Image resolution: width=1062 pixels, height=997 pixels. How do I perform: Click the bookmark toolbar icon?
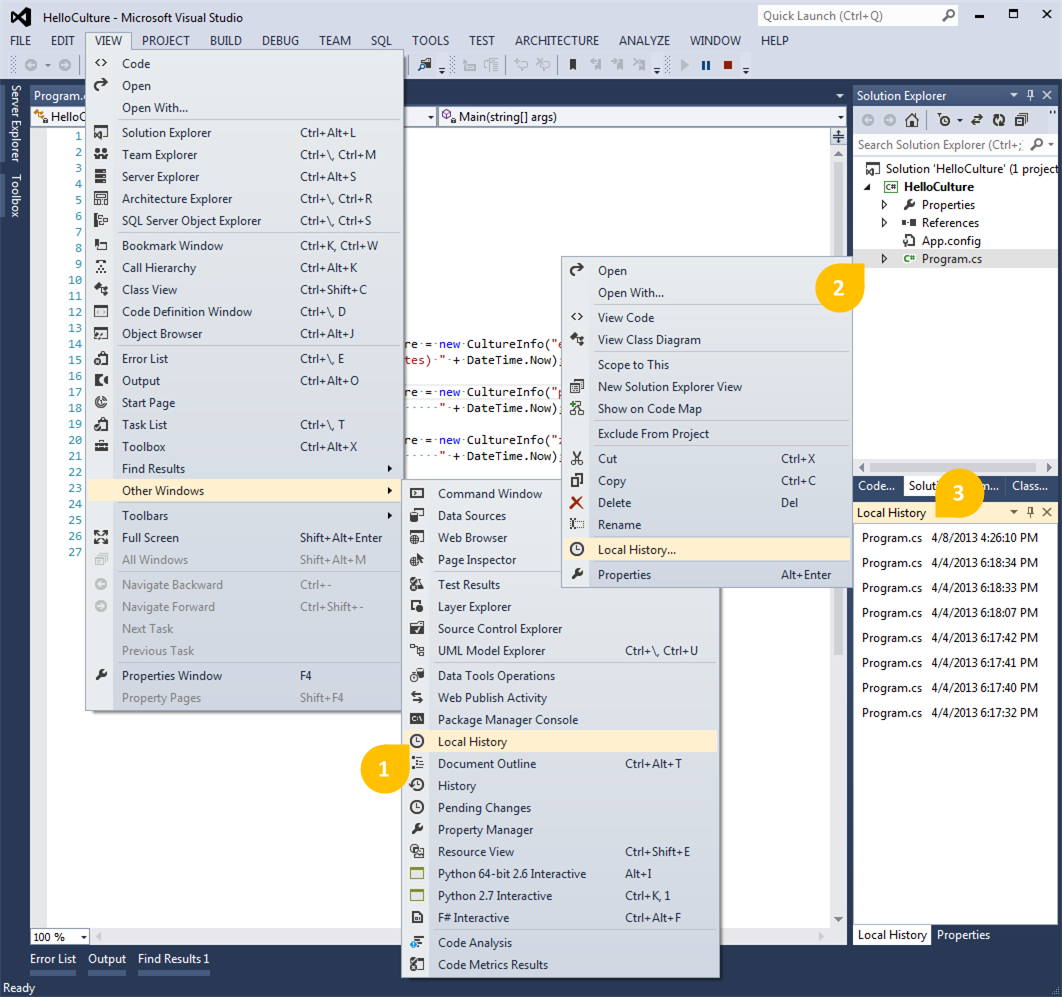coord(573,64)
